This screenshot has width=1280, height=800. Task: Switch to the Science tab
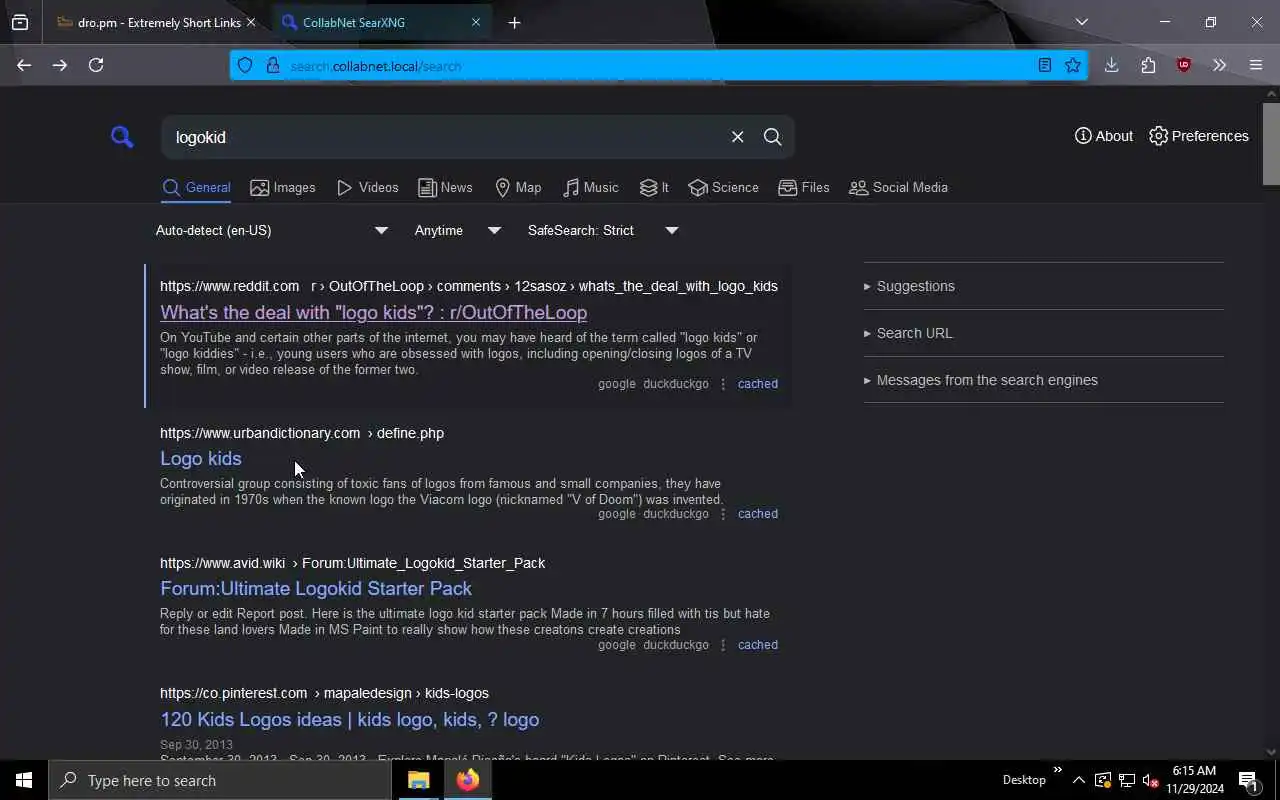point(723,188)
